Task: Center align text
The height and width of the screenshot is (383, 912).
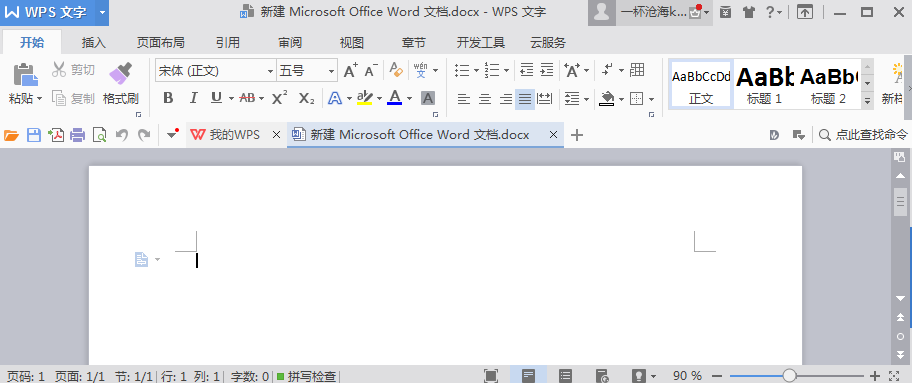Action: [484, 99]
